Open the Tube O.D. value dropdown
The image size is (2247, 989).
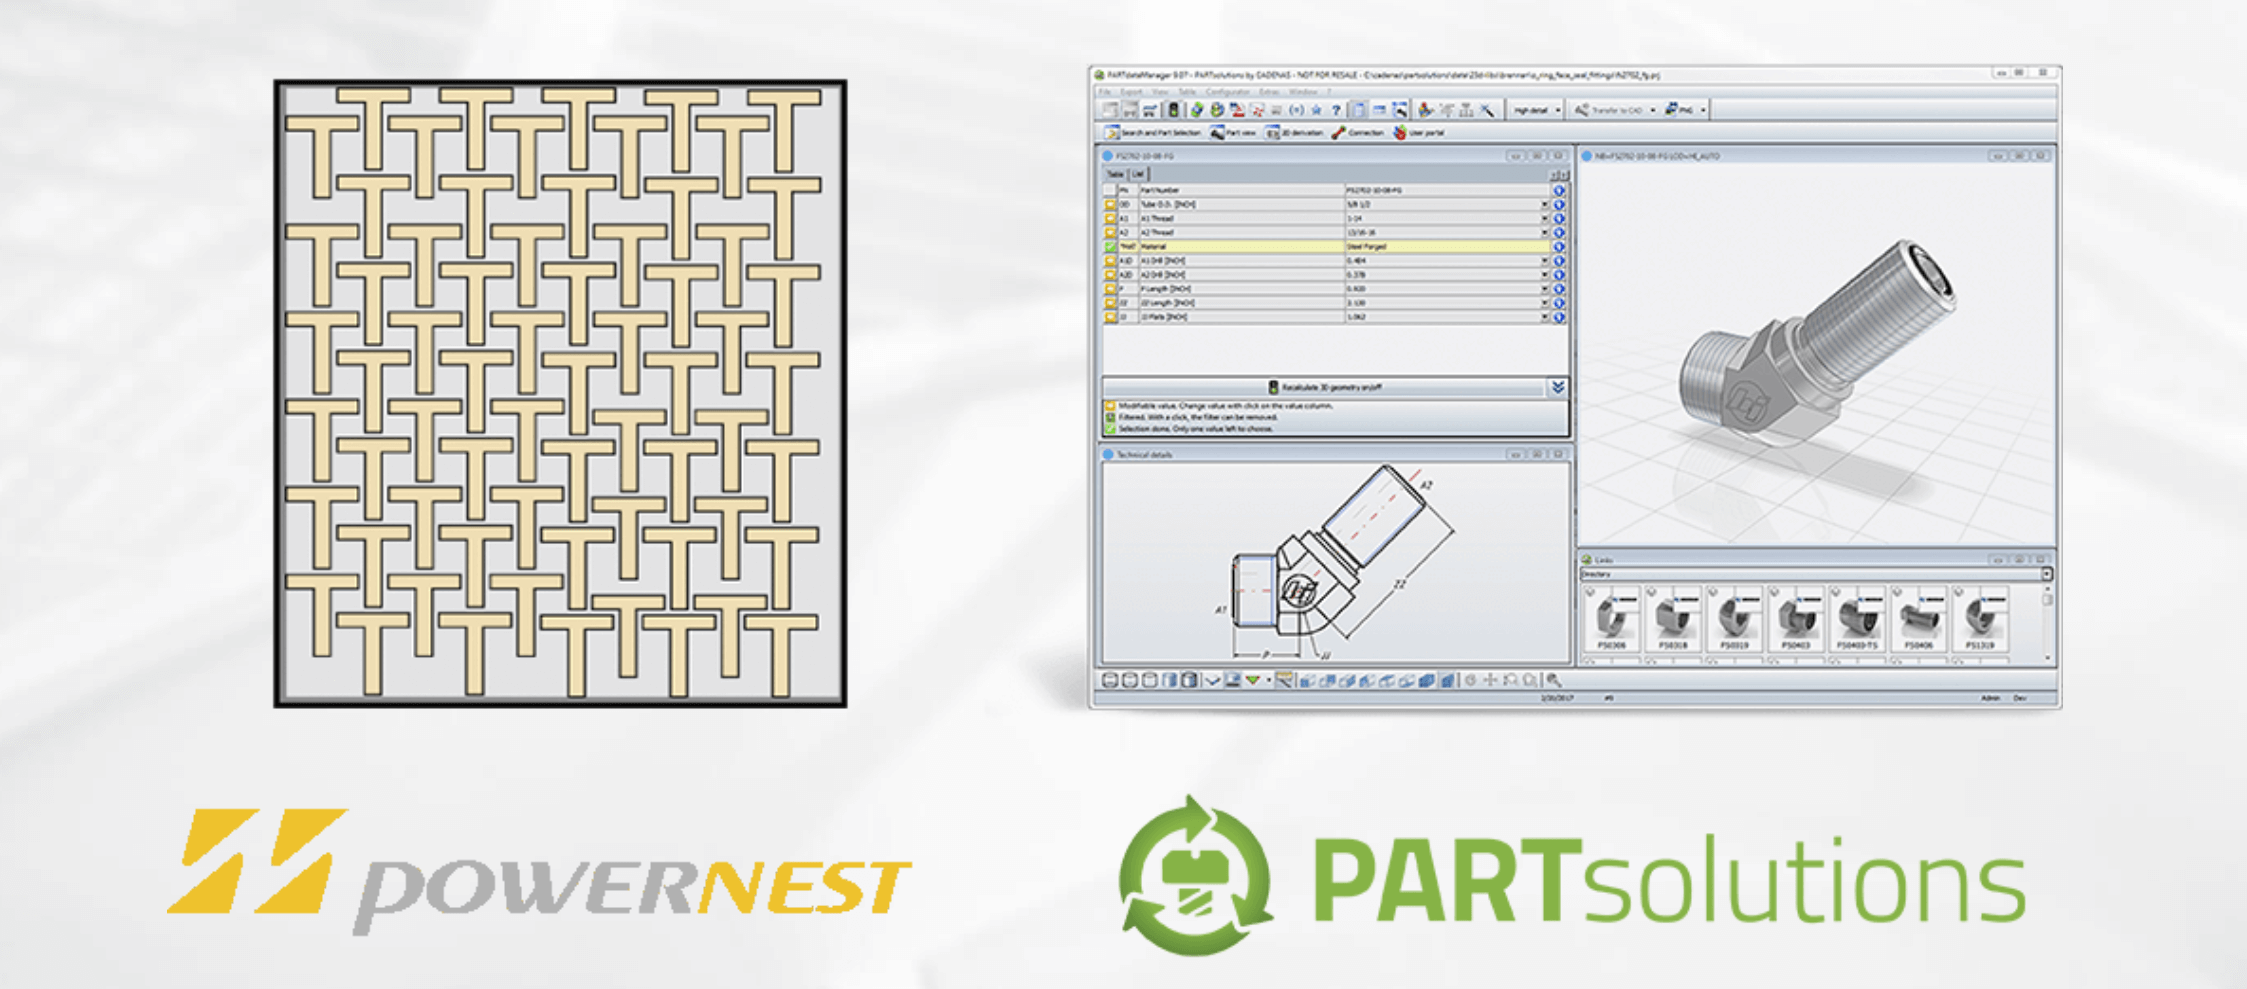point(1544,204)
